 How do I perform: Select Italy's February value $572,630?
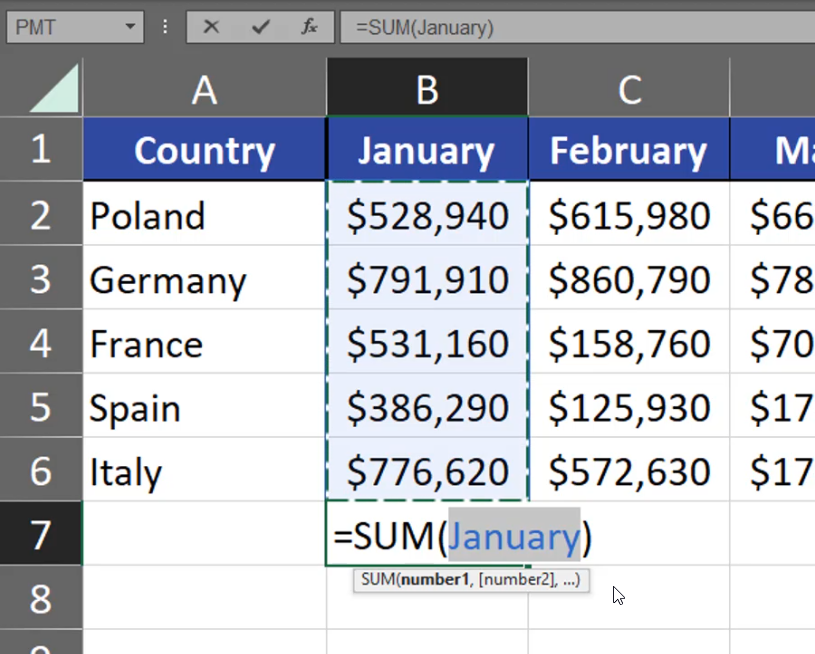point(629,471)
